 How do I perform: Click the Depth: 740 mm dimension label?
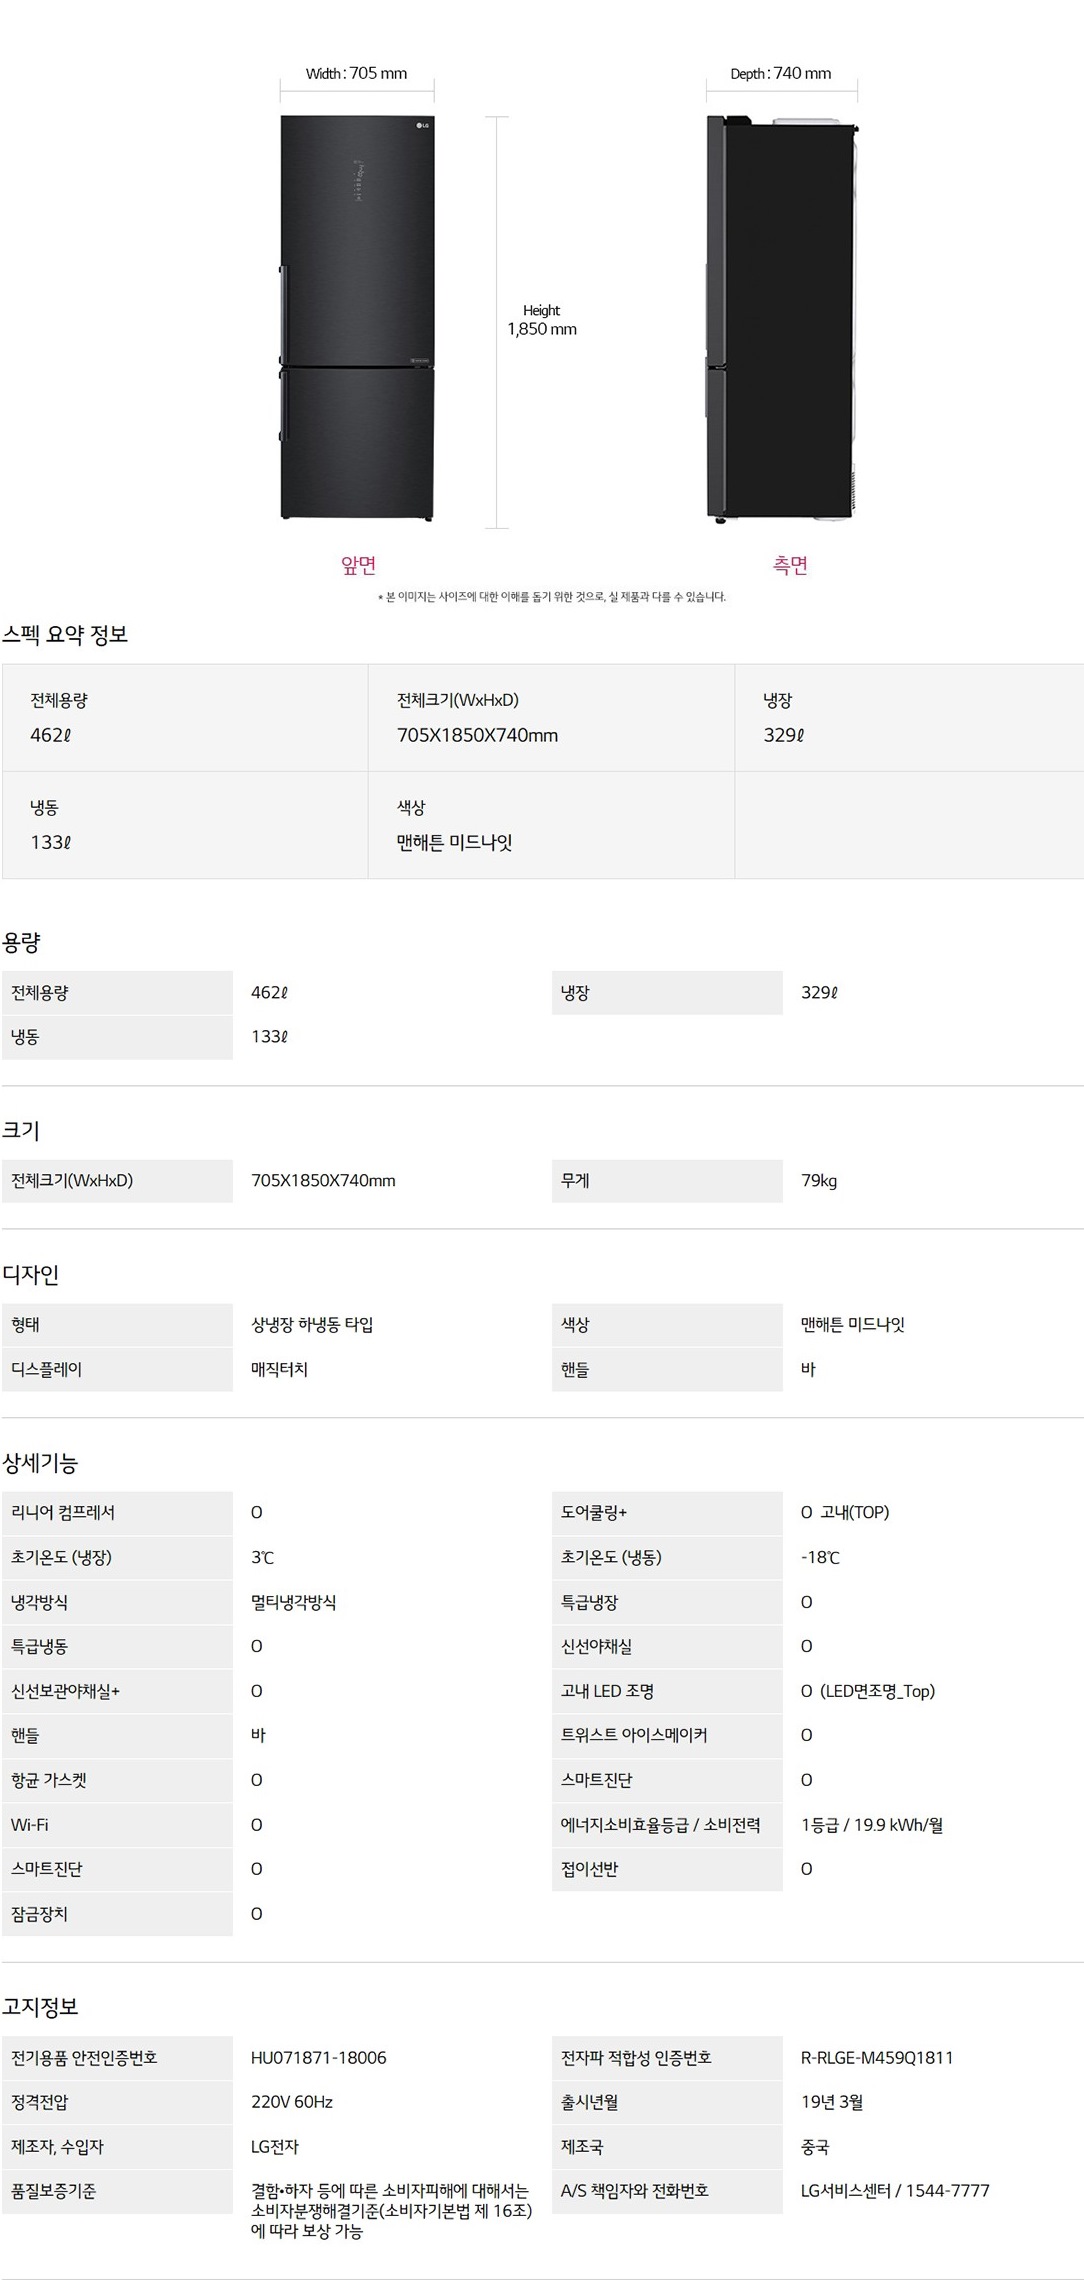click(x=780, y=73)
